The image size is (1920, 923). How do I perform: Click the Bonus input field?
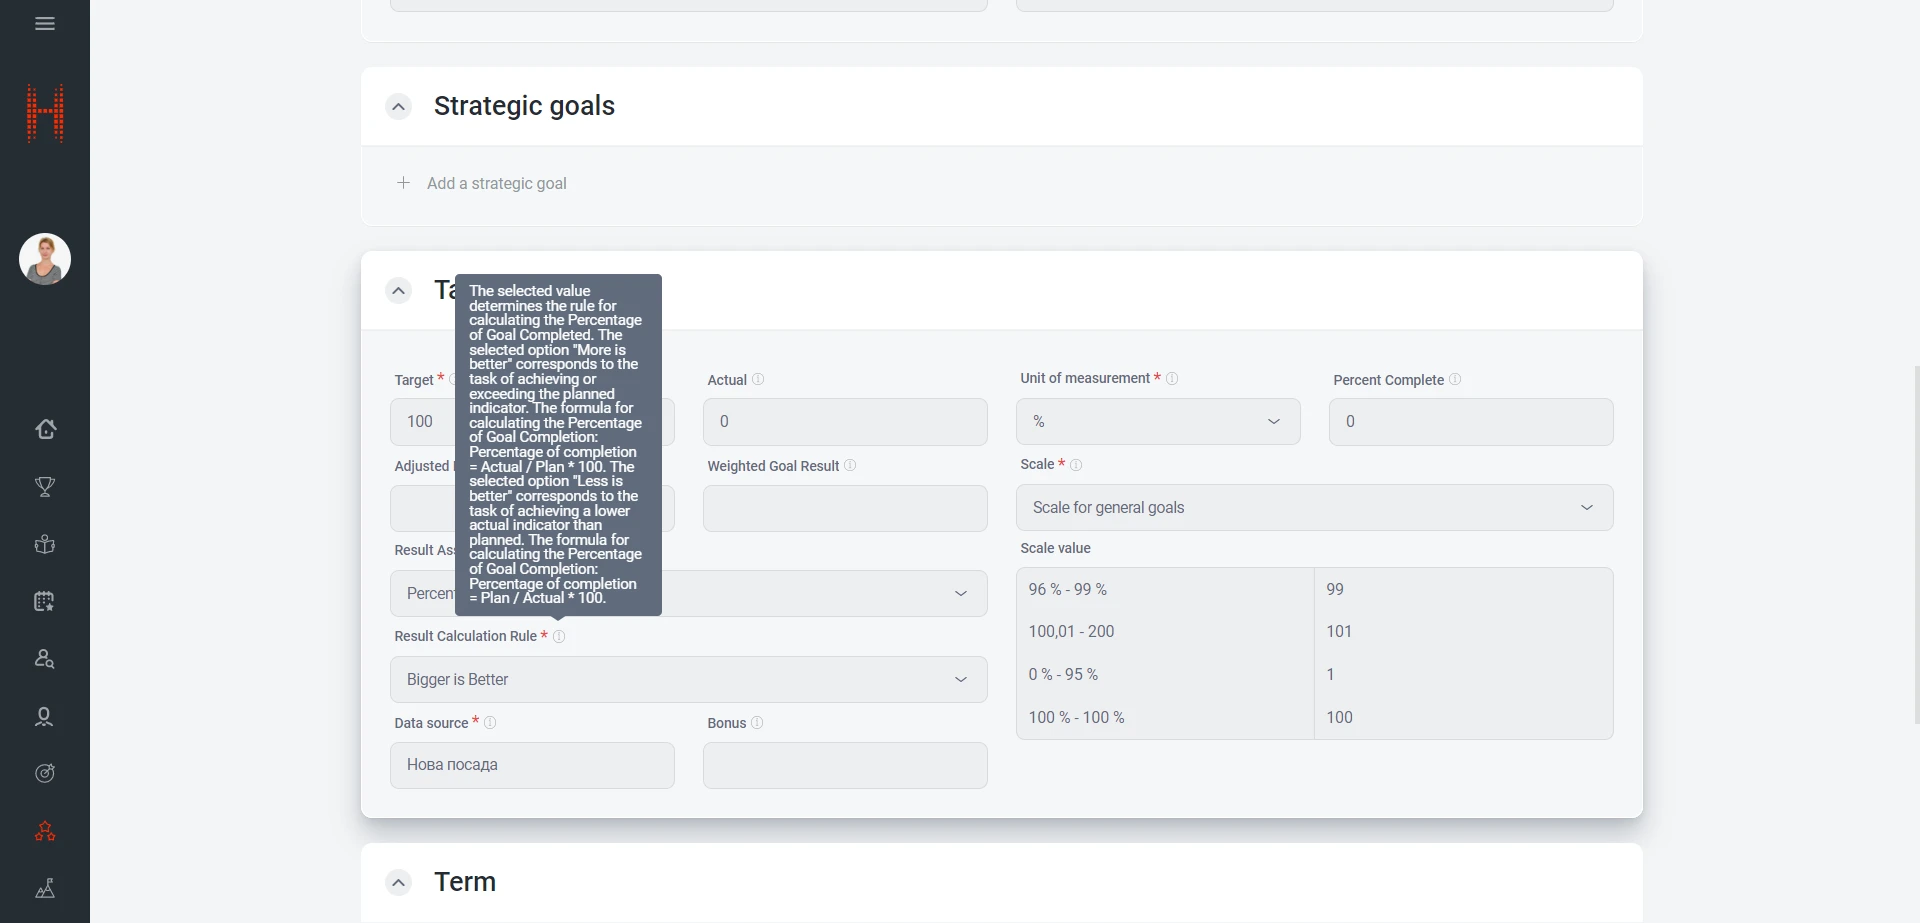tap(844, 766)
